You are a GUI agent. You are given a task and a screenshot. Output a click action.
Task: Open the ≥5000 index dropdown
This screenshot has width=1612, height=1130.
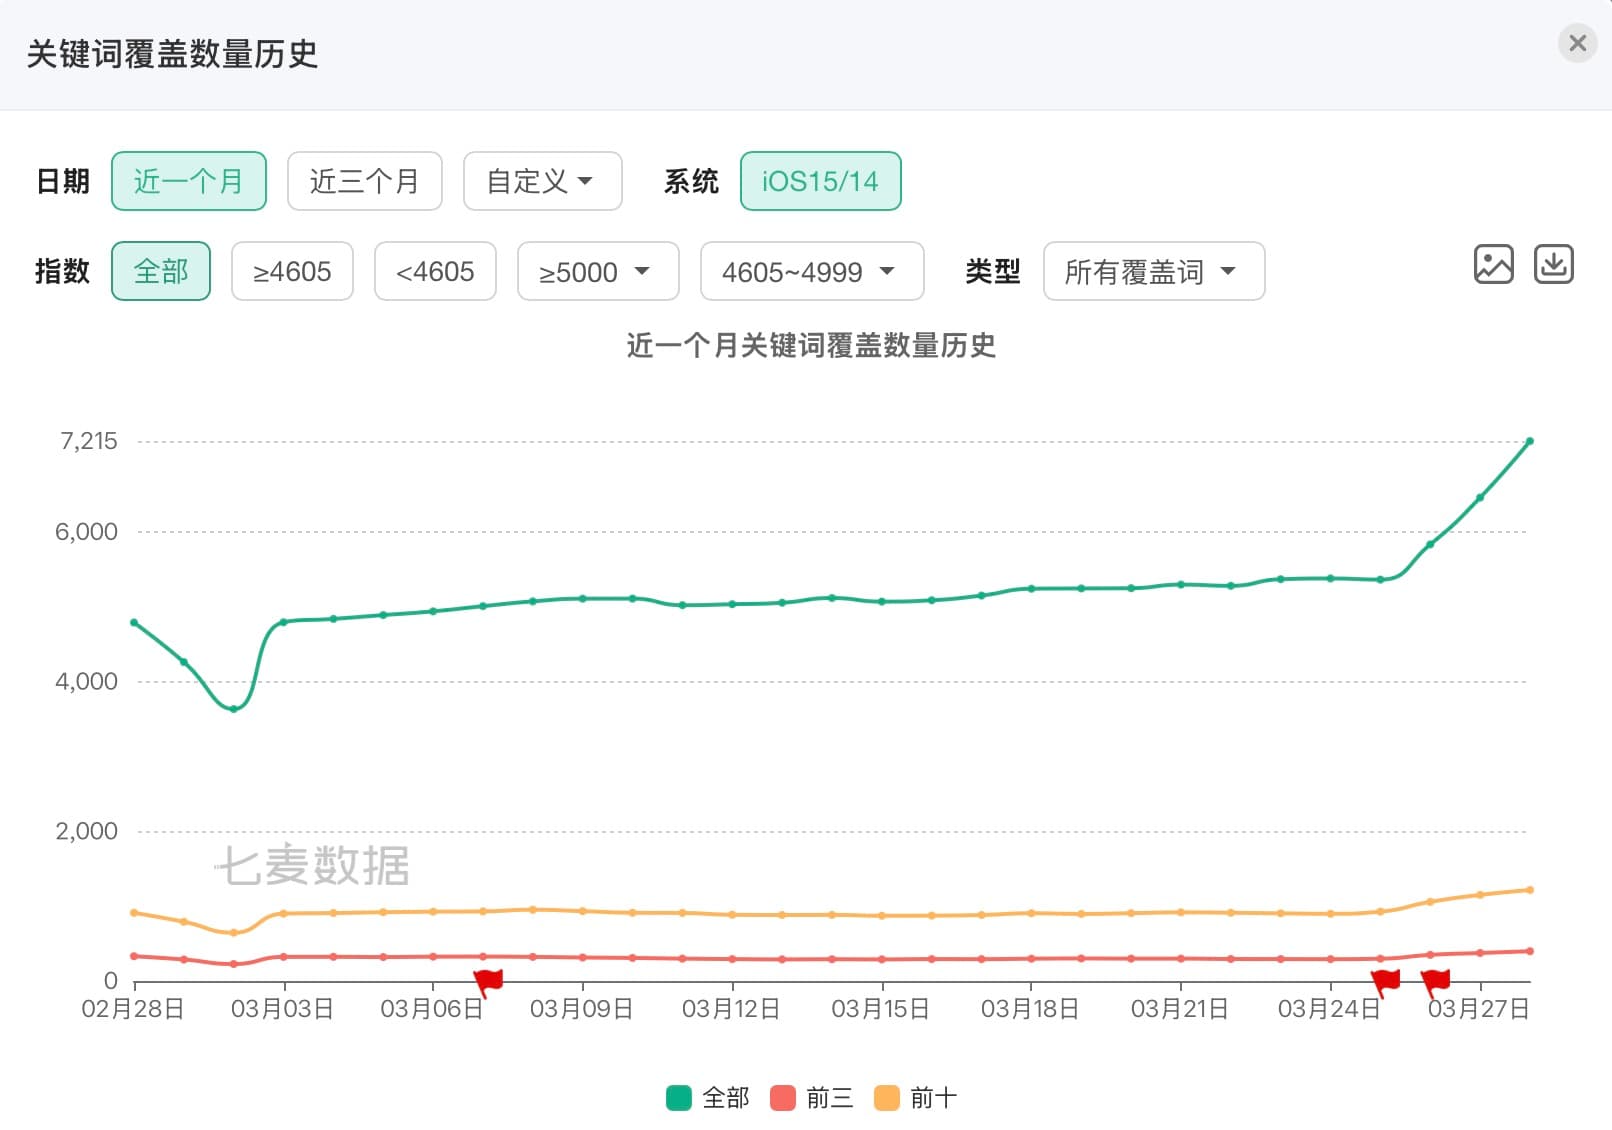(x=597, y=271)
